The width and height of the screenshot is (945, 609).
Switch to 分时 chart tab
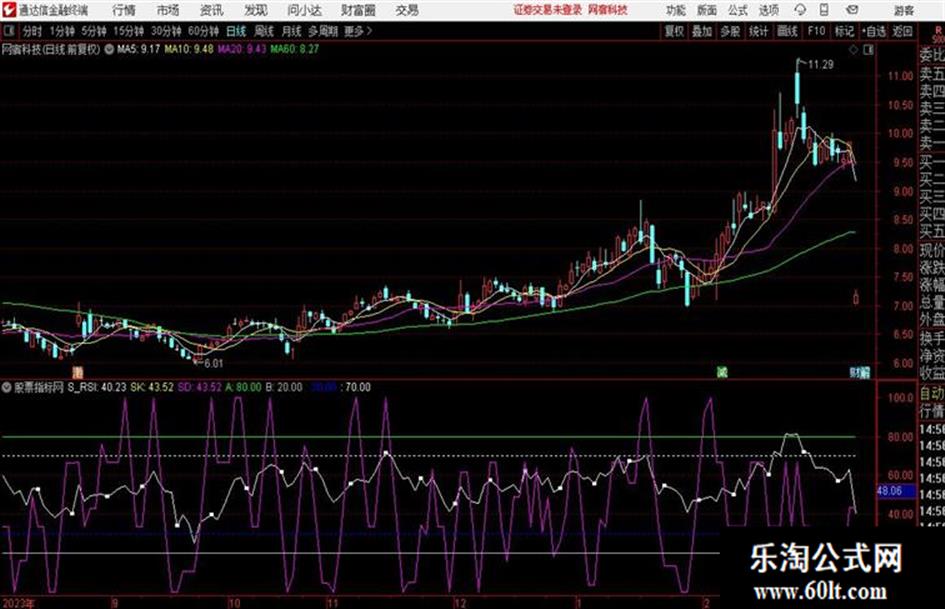coord(33,31)
